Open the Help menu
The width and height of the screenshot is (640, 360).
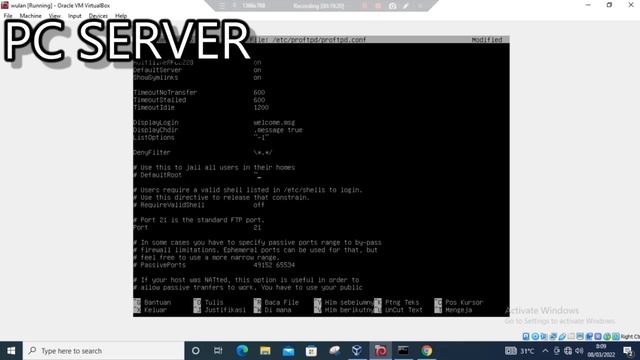pyautogui.click(x=121, y=16)
